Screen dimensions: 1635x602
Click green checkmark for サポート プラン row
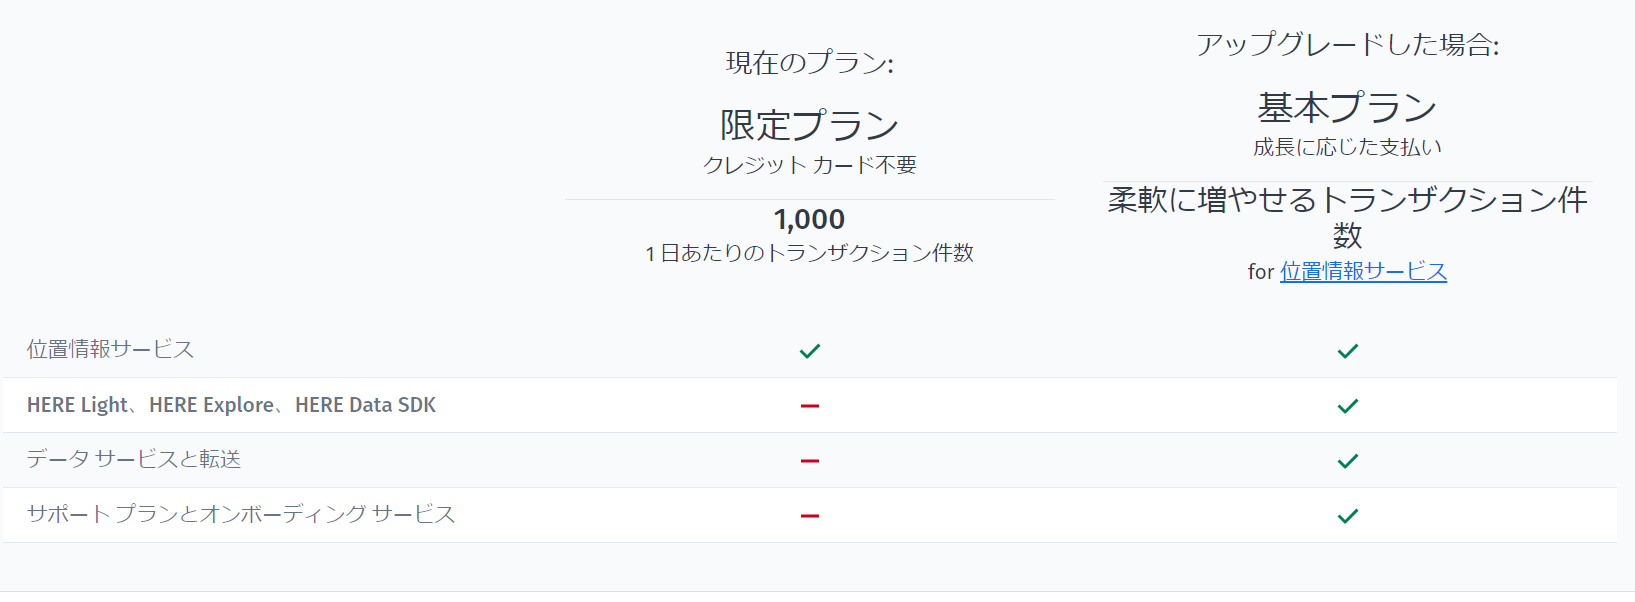point(1348,516)
